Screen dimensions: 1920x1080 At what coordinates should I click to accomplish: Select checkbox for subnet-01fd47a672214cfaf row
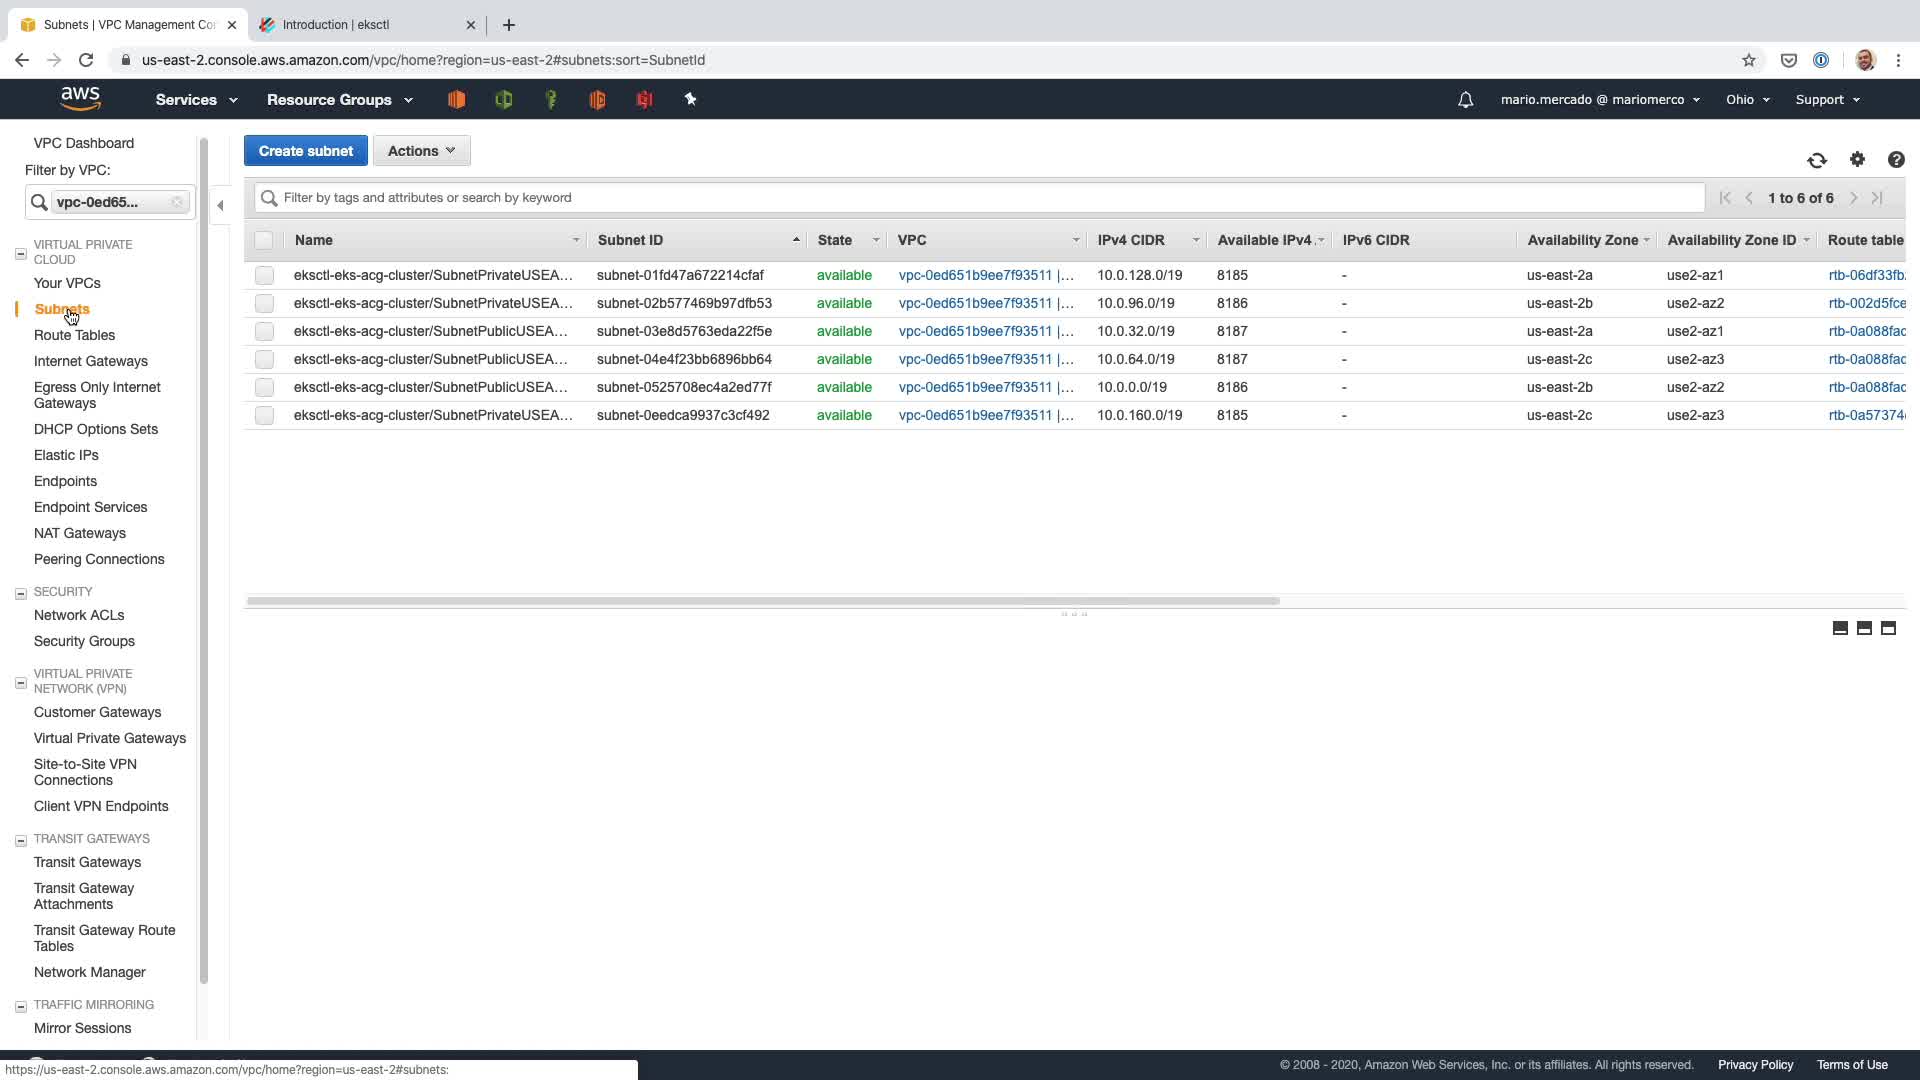pos(264,275)
